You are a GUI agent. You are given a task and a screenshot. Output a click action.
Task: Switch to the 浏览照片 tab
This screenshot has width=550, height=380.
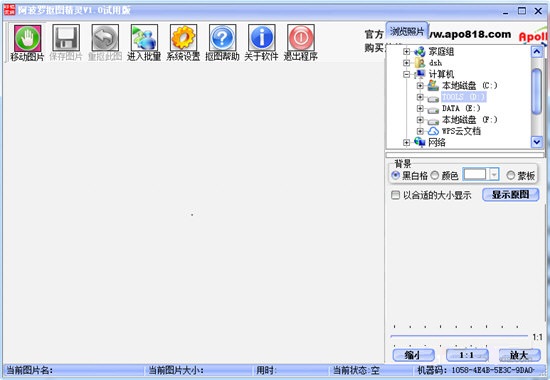[x=407, y=31]
